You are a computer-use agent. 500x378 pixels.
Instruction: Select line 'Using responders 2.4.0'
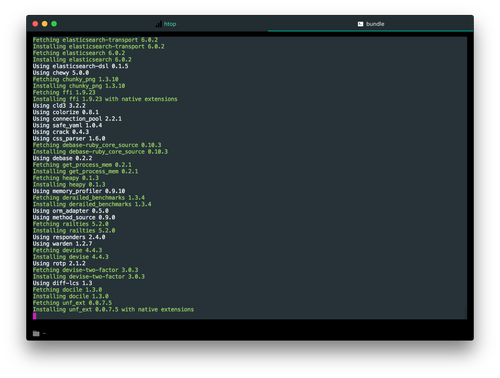point(69,237)
